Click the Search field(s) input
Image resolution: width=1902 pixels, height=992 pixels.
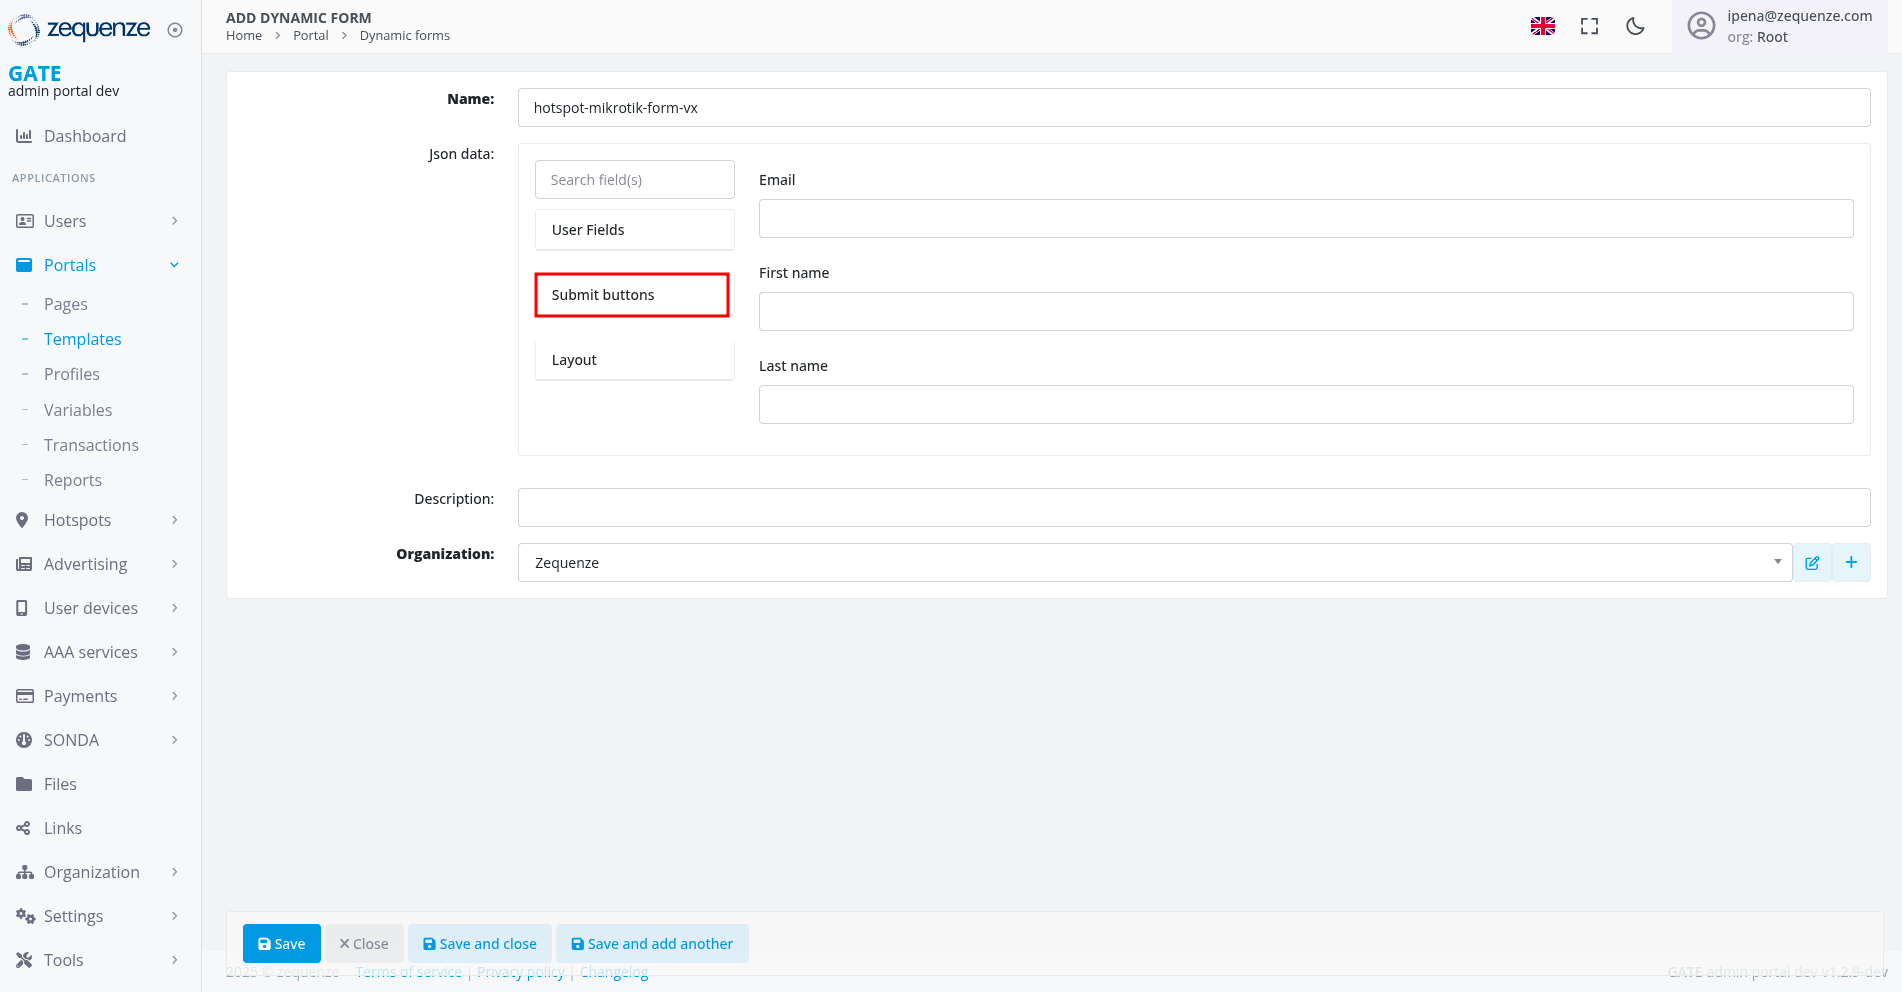[634, 180]
